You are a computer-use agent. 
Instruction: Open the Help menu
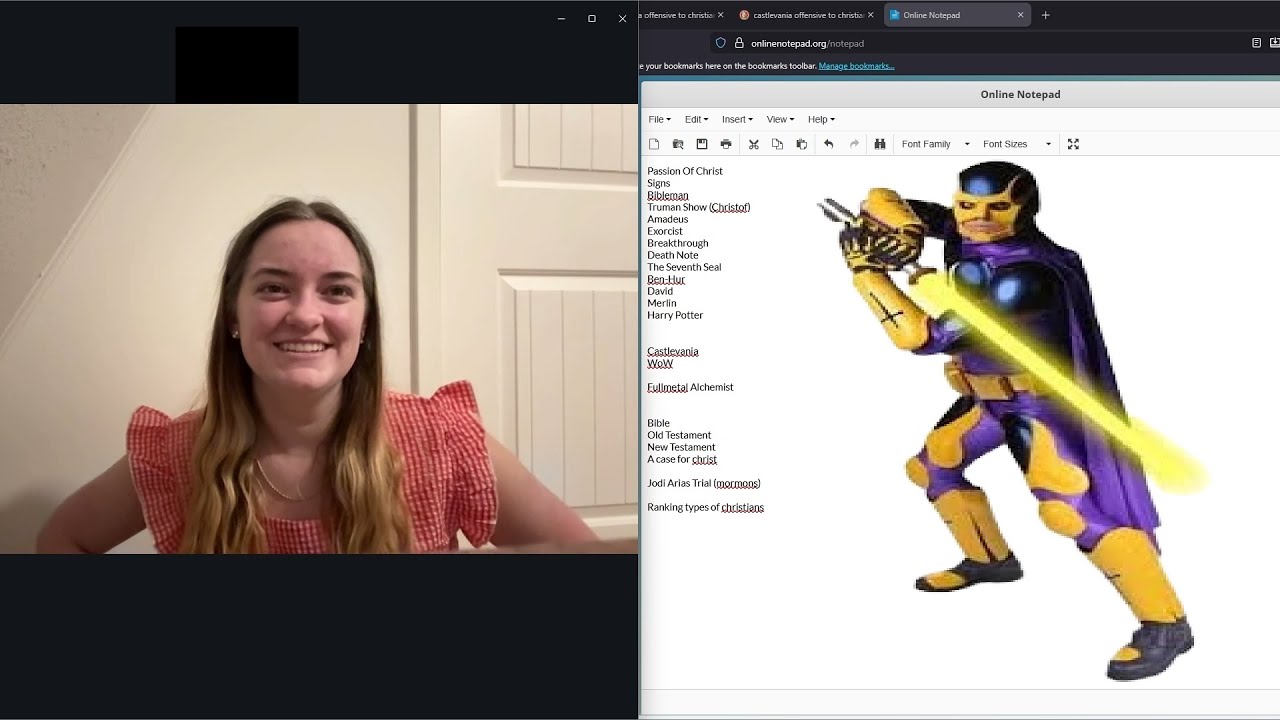[x=821, y=119]
